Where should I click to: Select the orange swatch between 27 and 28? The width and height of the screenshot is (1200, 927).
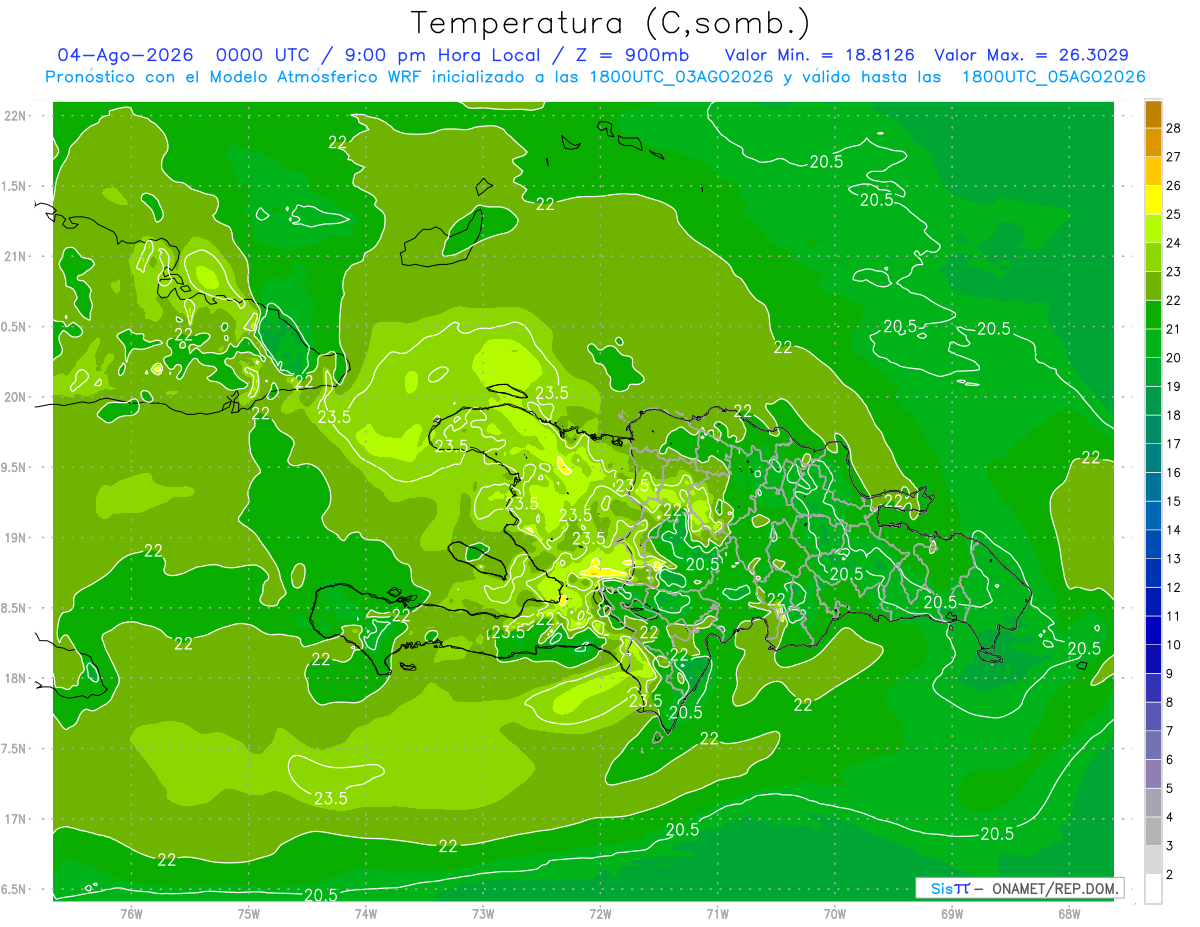[1153, 143]
